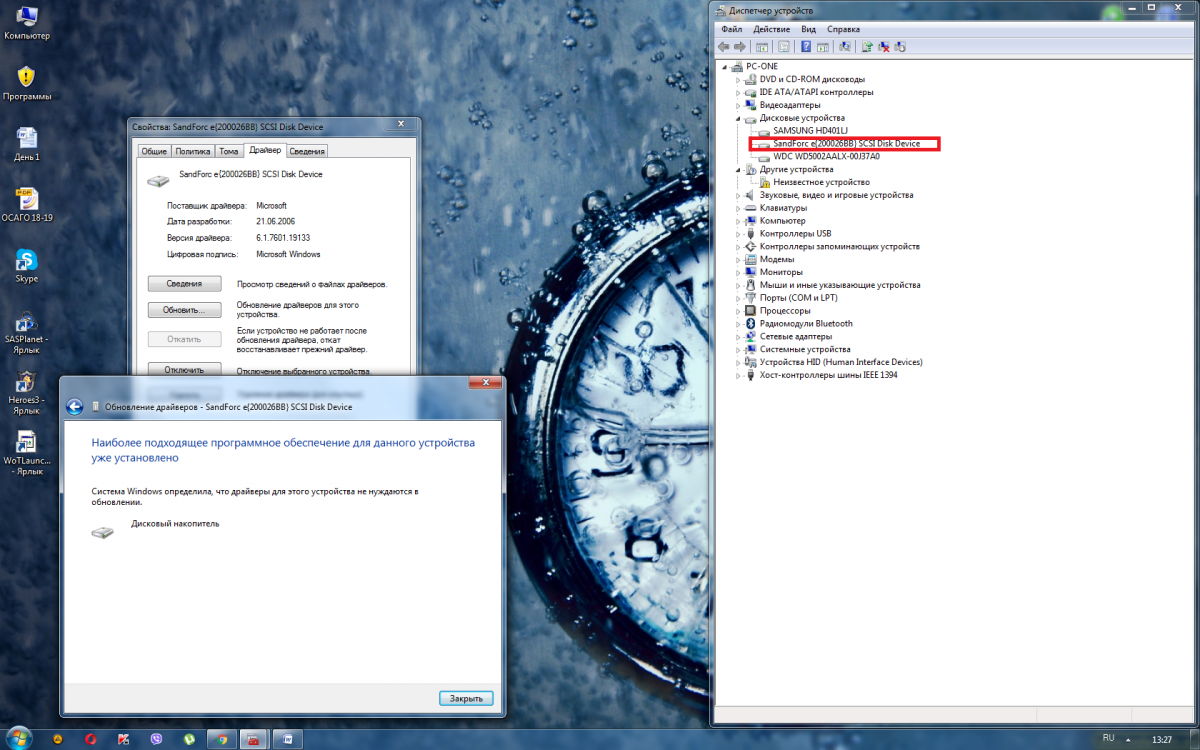
Task: Open the Справка menu
Action: pyautogui.click(x=844, y=29)
